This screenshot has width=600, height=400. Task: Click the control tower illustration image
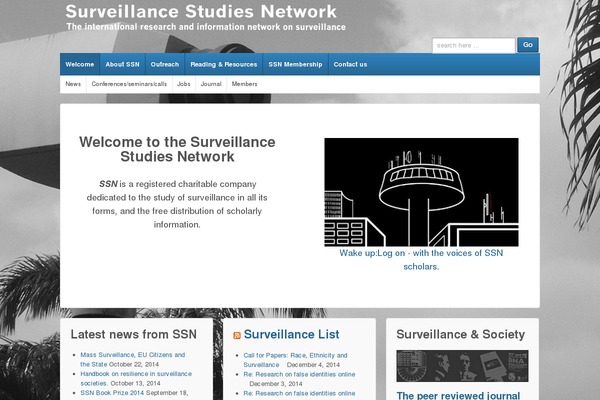421,192
